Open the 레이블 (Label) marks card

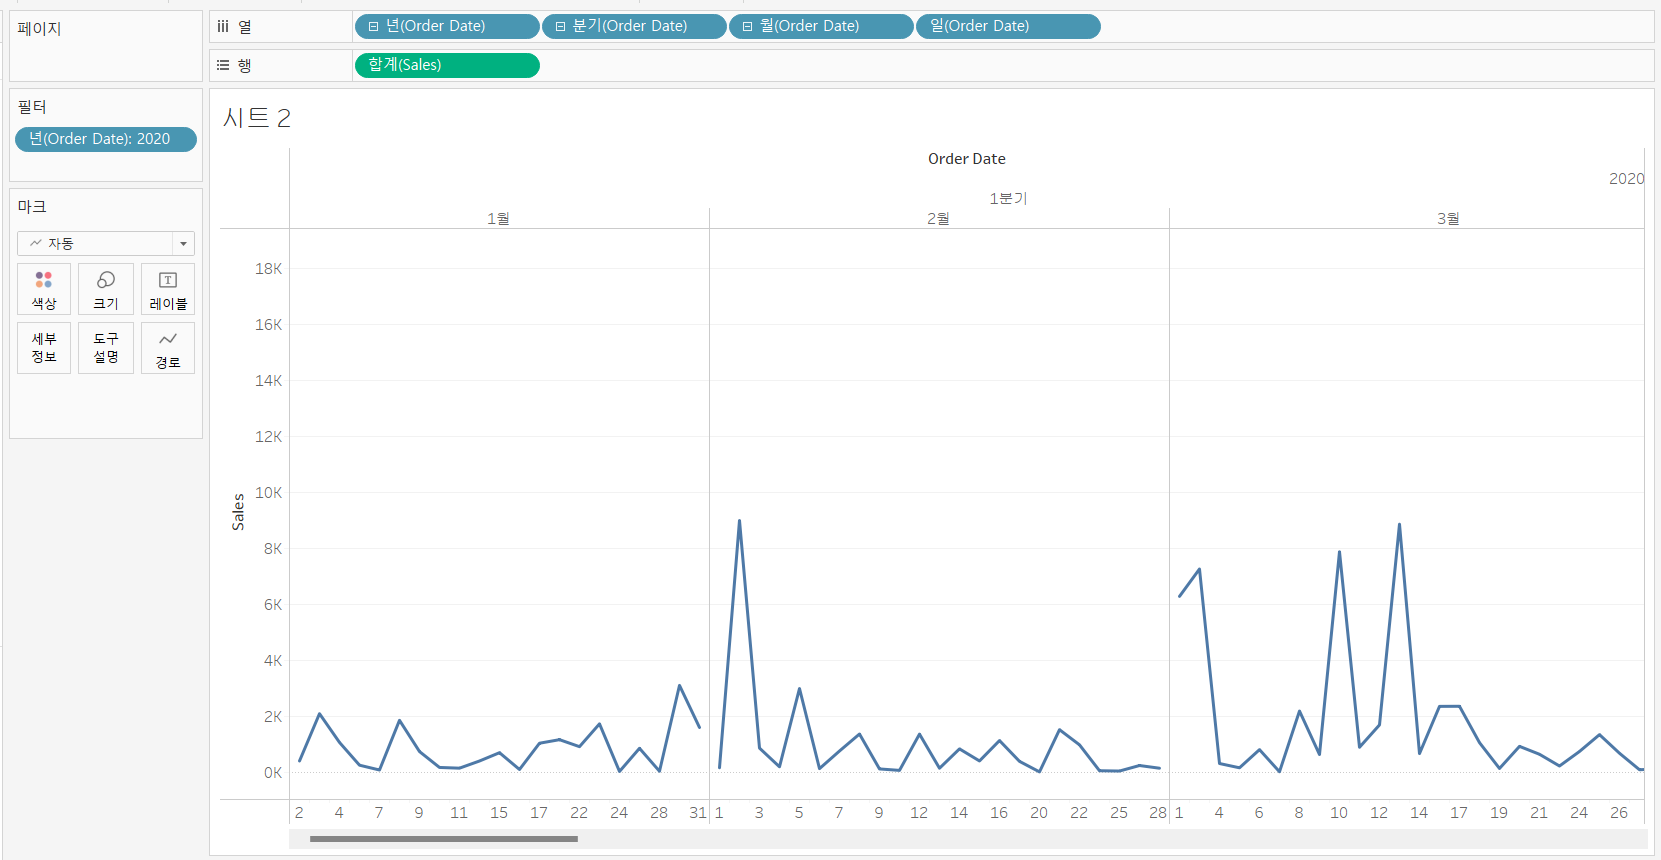[x=168, y=289]
